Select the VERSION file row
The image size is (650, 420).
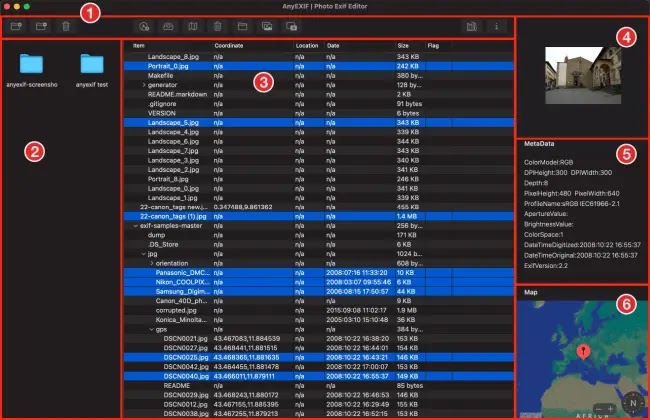(x=318, y=113)
